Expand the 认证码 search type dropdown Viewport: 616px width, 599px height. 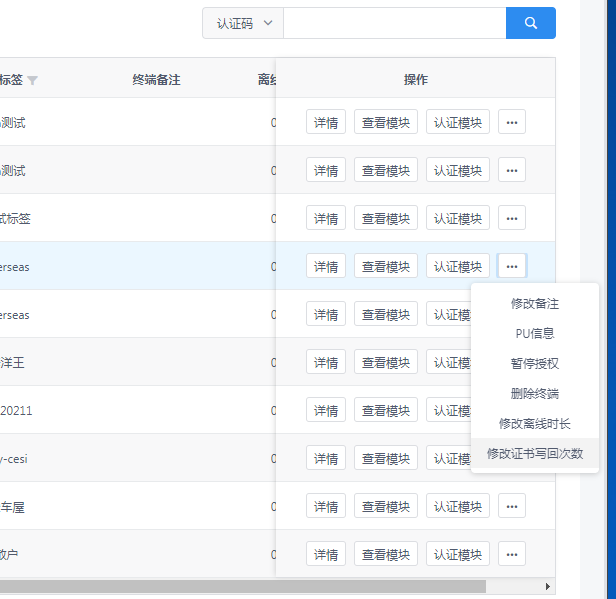tap(243, 23)
